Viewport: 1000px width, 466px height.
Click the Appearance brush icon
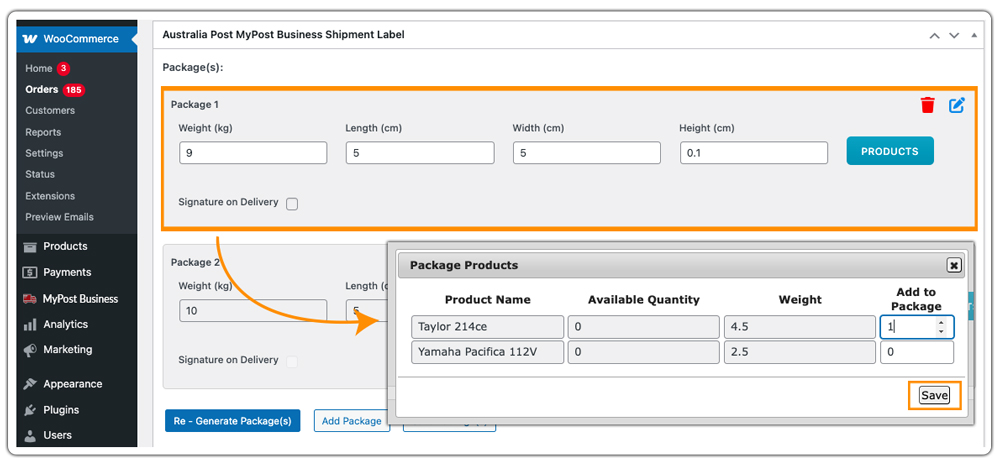tap(30, 384)
